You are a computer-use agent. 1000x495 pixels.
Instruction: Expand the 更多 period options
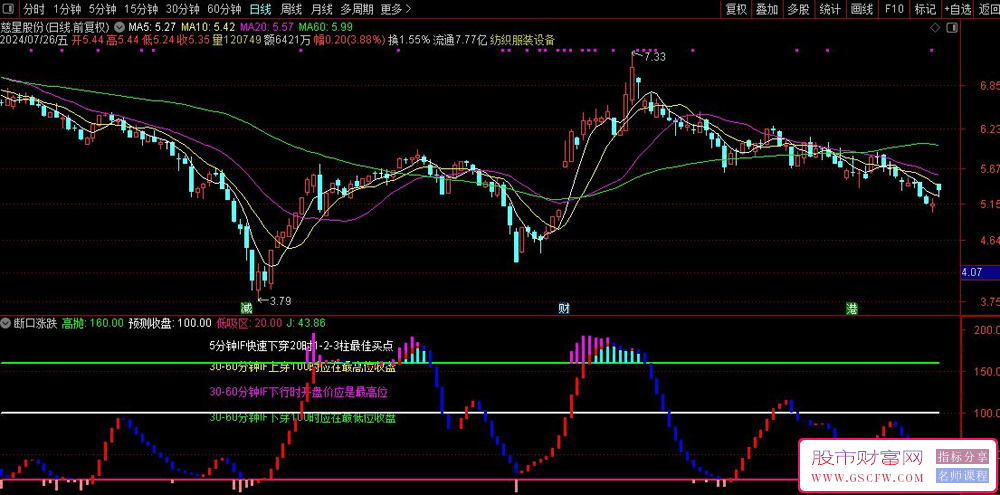pos(395,9)
